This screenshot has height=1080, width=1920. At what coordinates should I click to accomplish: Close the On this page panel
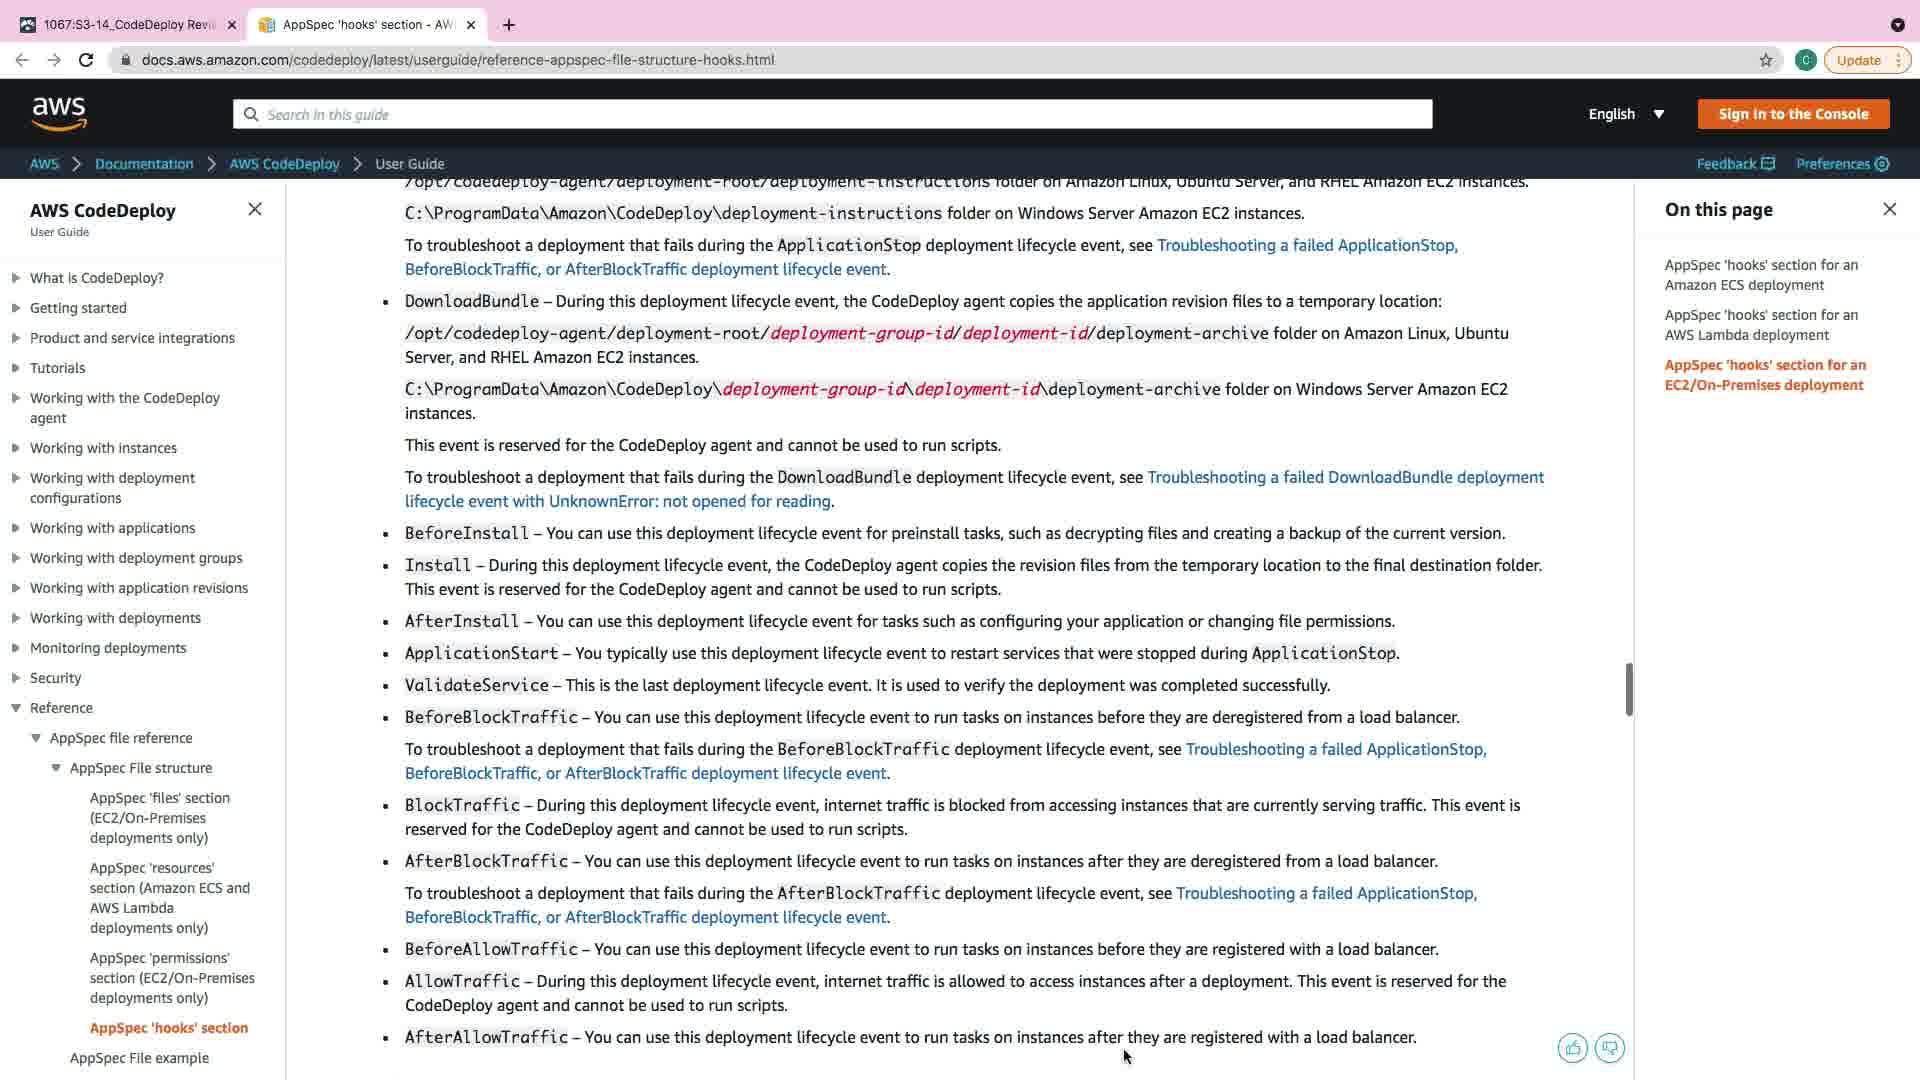click(1889, 209)
